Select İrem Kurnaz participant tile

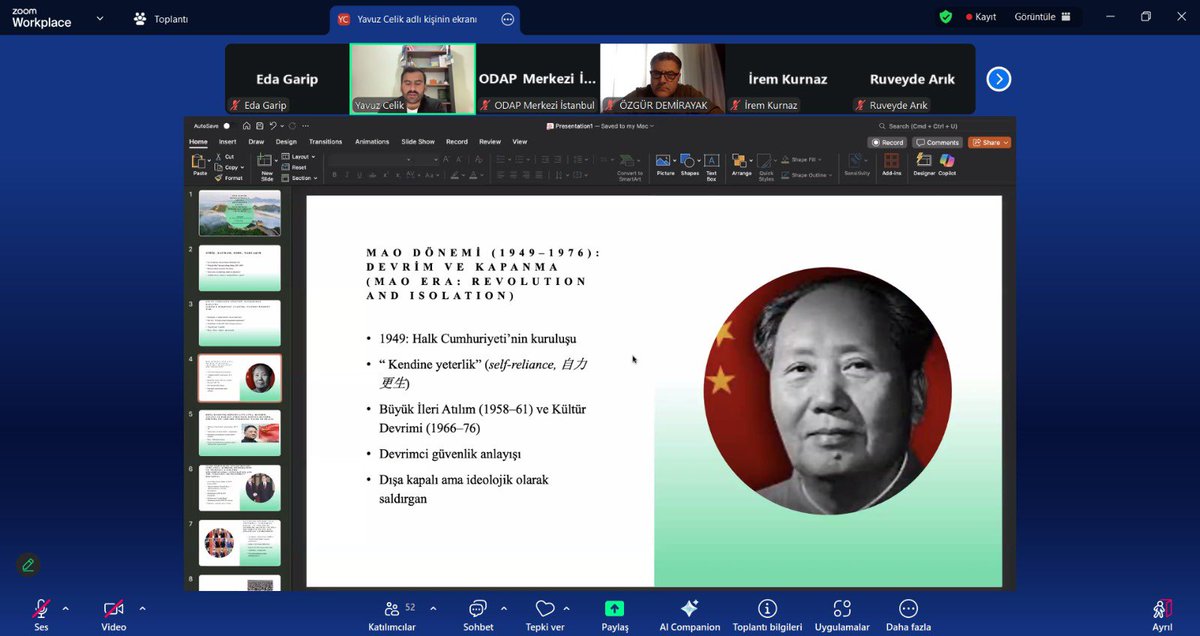click(787, 79)
